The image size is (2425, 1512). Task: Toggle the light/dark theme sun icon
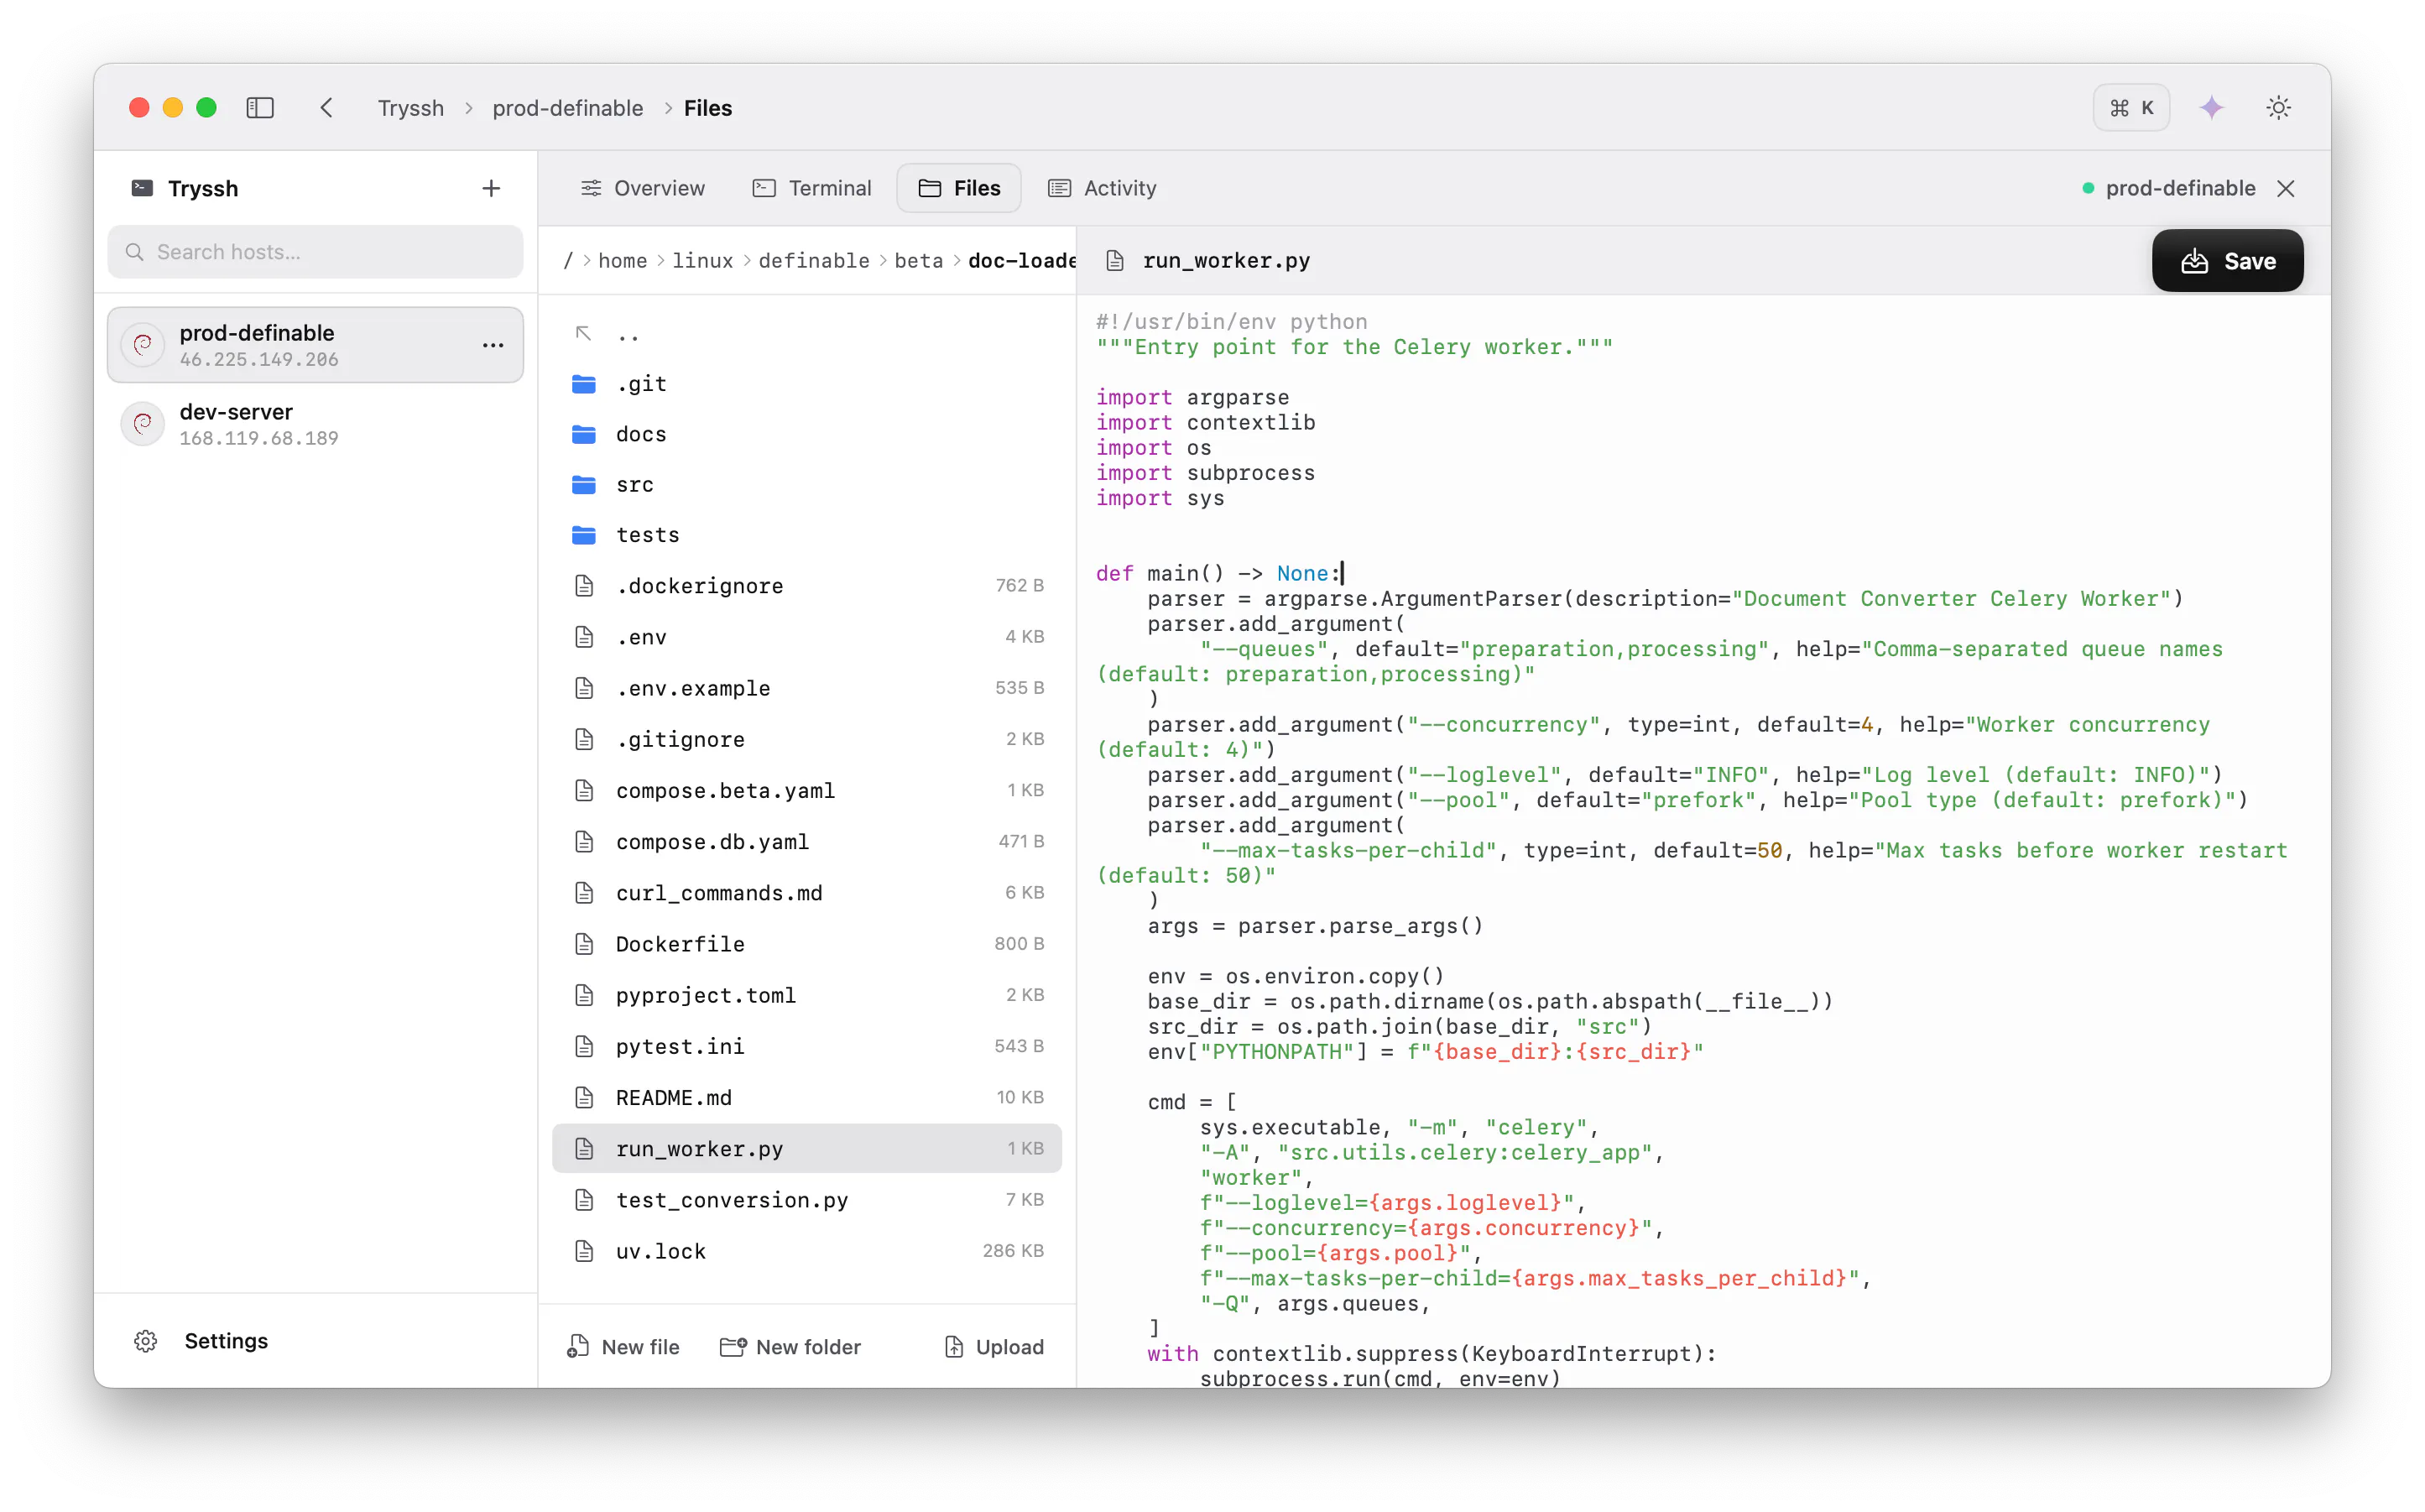[x=2278, y=108]
